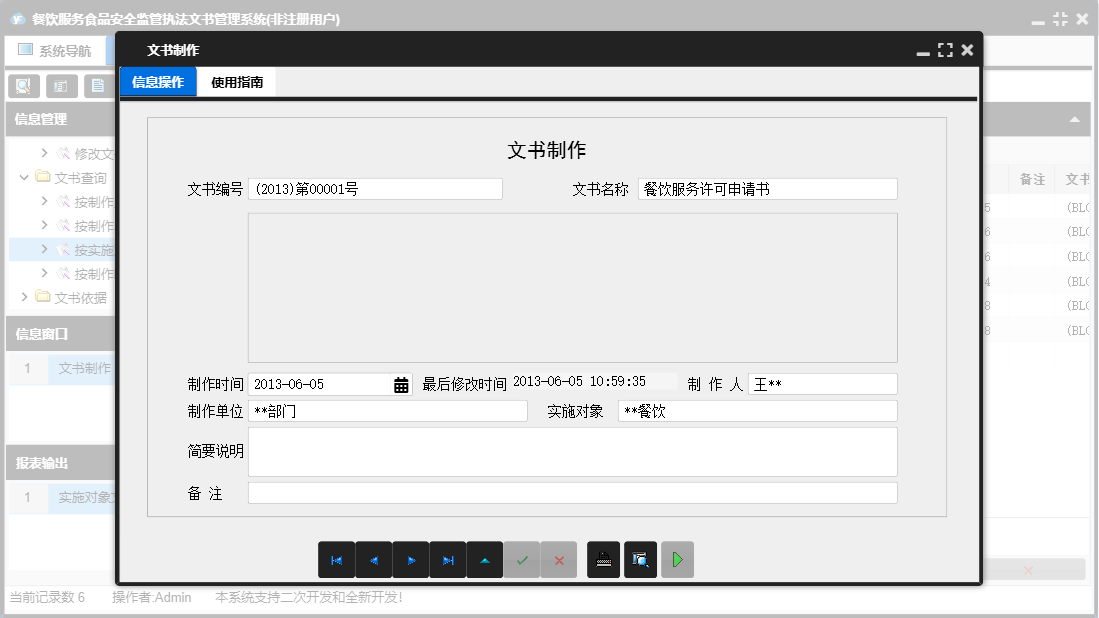Select the magnifier search icon in sidebar toolbar
The image size is (1099, 618).
click(x=22, y=85)
